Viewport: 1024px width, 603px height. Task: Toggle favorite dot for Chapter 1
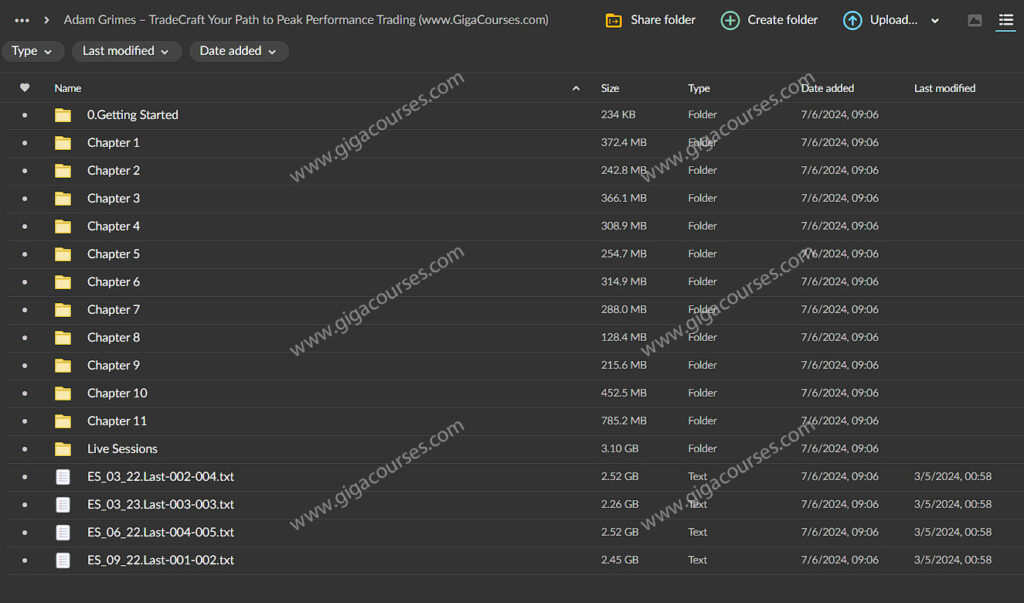pos(25,143)
